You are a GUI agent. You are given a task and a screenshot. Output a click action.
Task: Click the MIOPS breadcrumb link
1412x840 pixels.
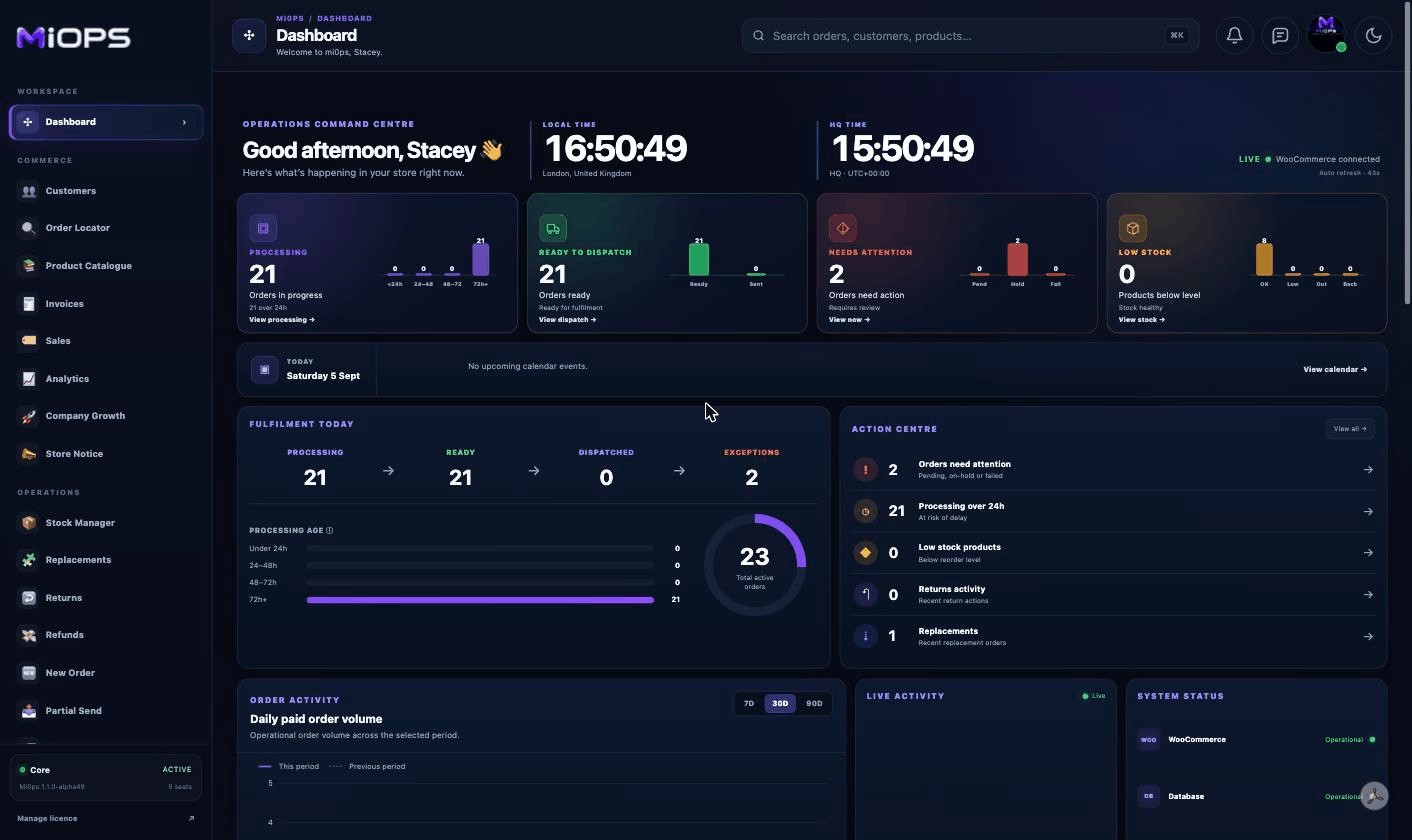point(290,19)
